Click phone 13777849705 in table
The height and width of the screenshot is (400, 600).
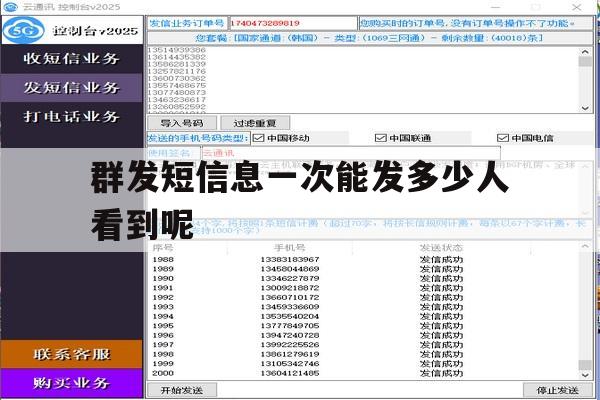[290, 326]
